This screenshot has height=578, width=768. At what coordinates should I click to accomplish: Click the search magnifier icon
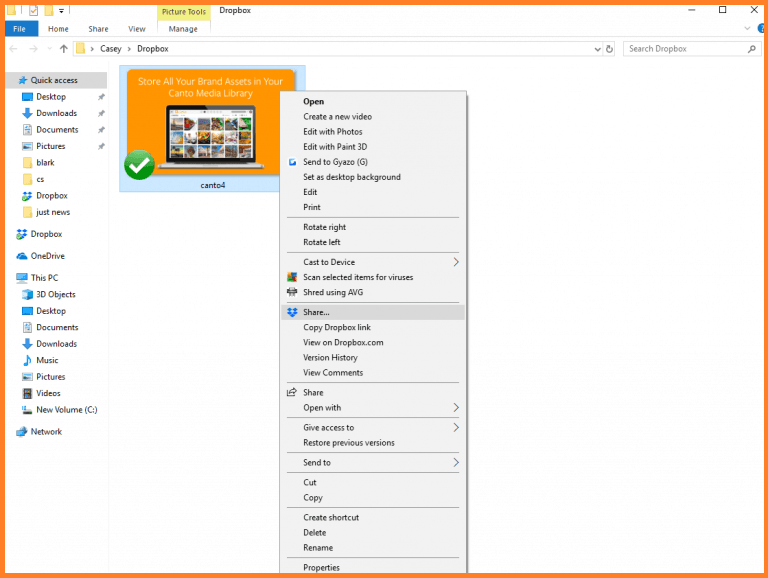752,49
